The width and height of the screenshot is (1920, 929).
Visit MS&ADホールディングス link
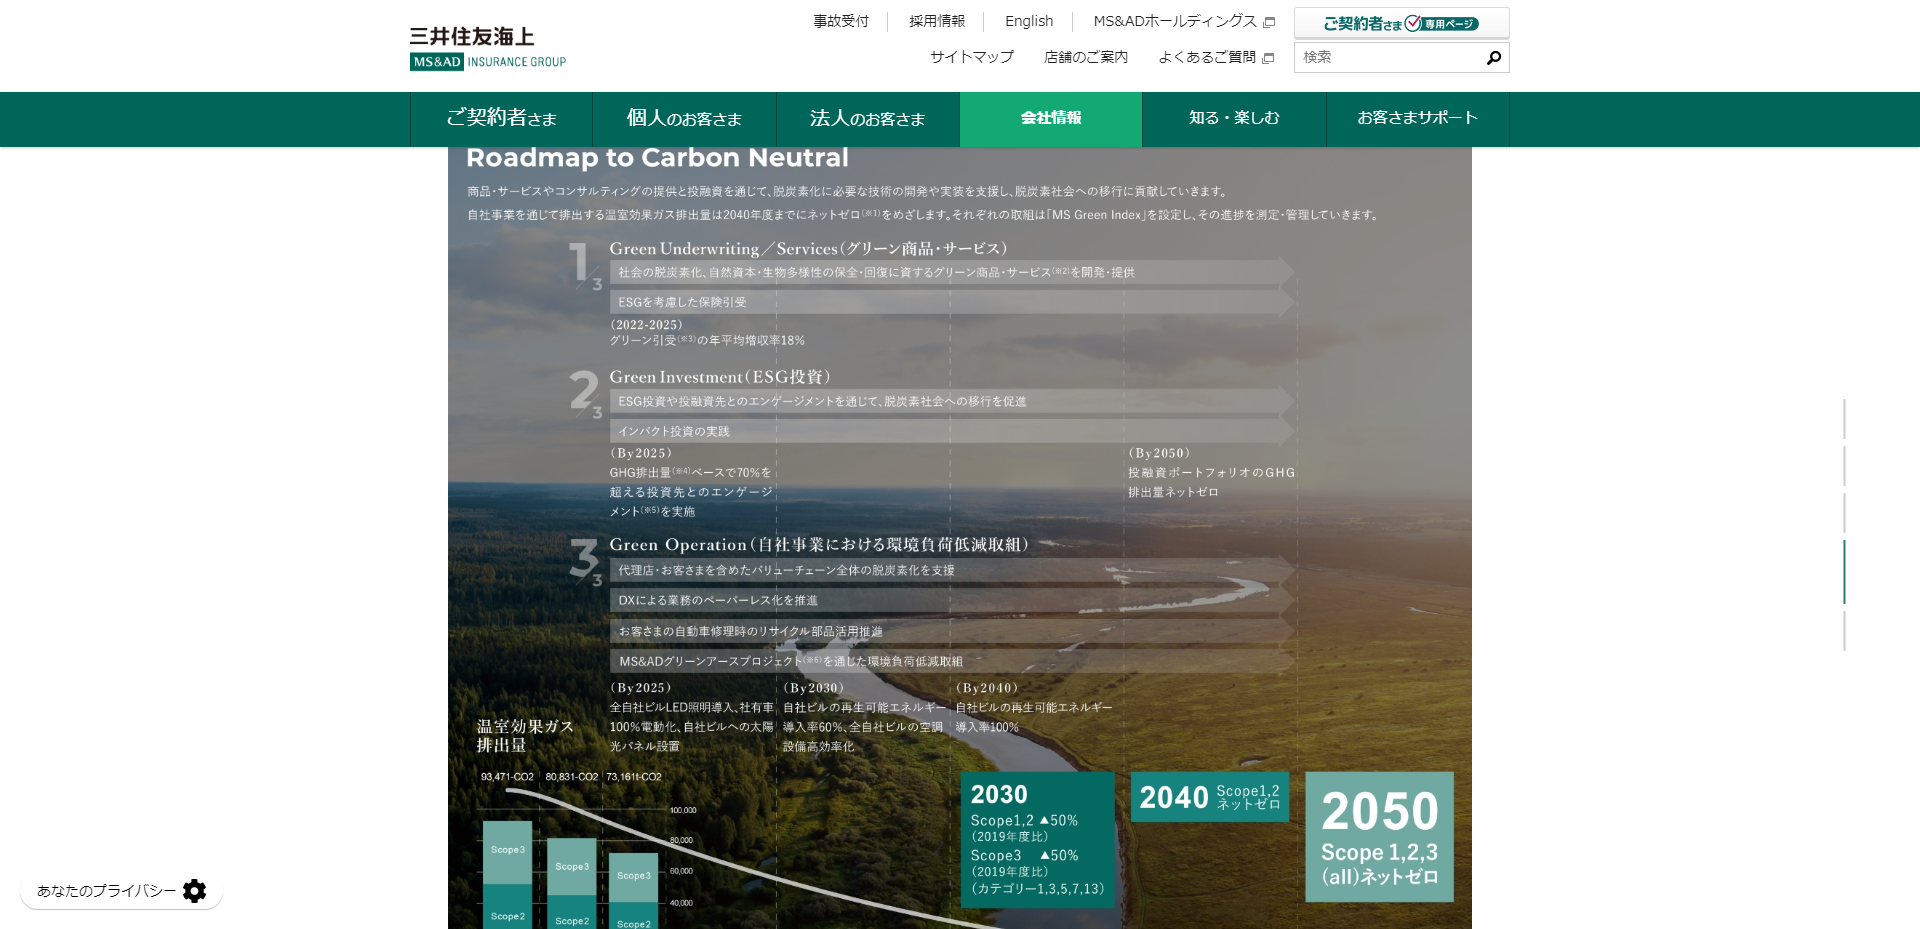pyautogui.click(x=1184, y=21)
